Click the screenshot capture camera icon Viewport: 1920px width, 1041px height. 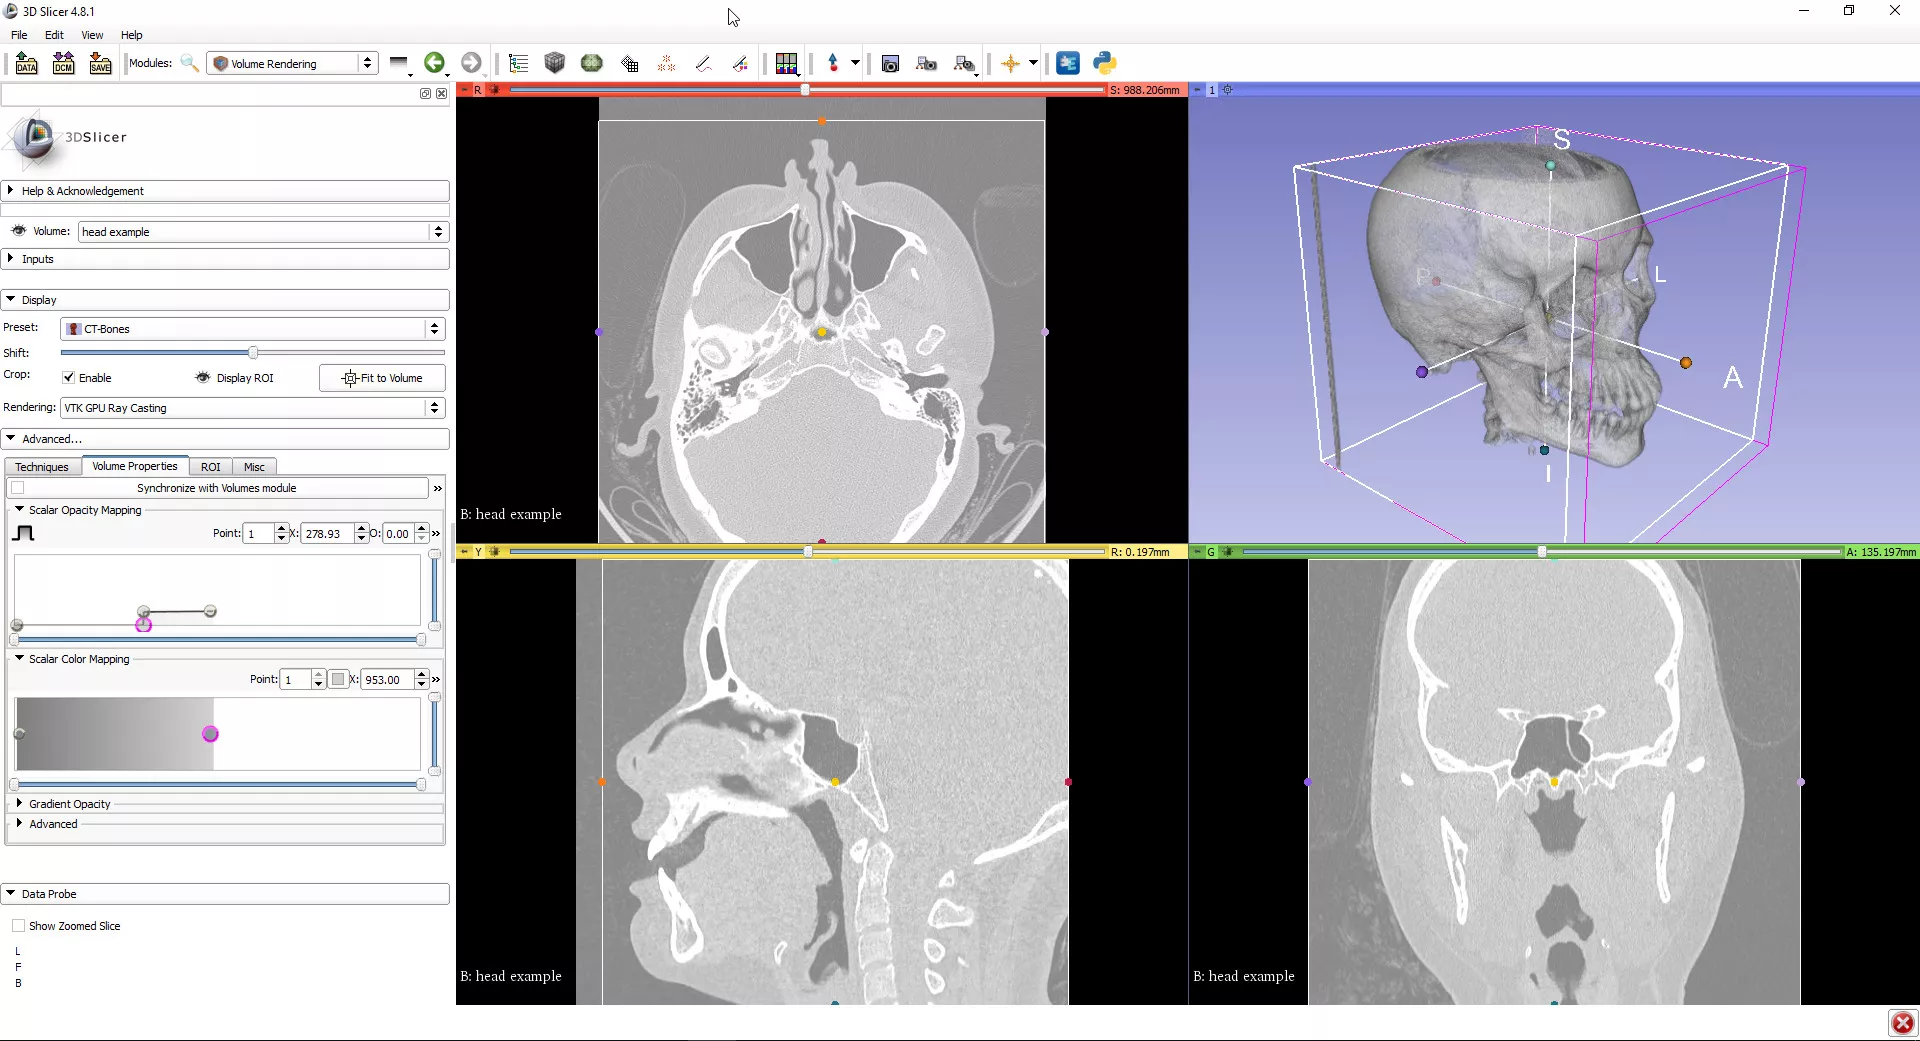[x=890, y=64]
